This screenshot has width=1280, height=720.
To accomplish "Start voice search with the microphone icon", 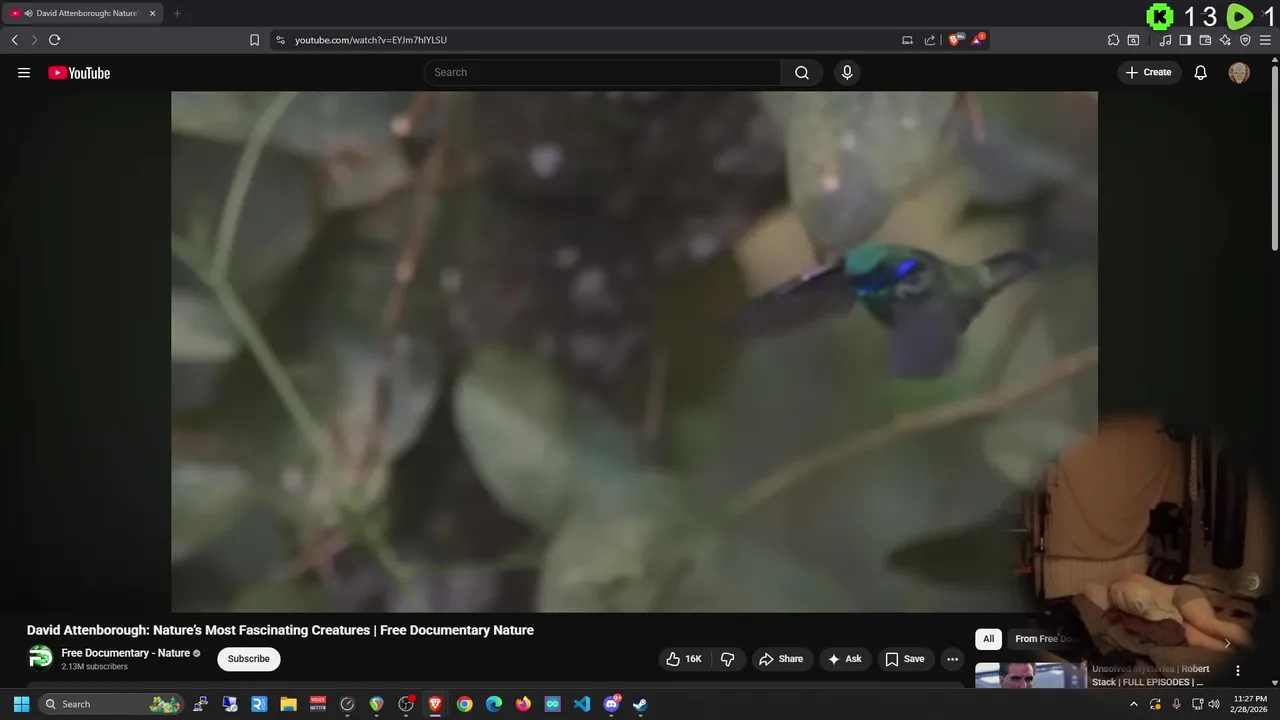I will (x=847, y=72).
